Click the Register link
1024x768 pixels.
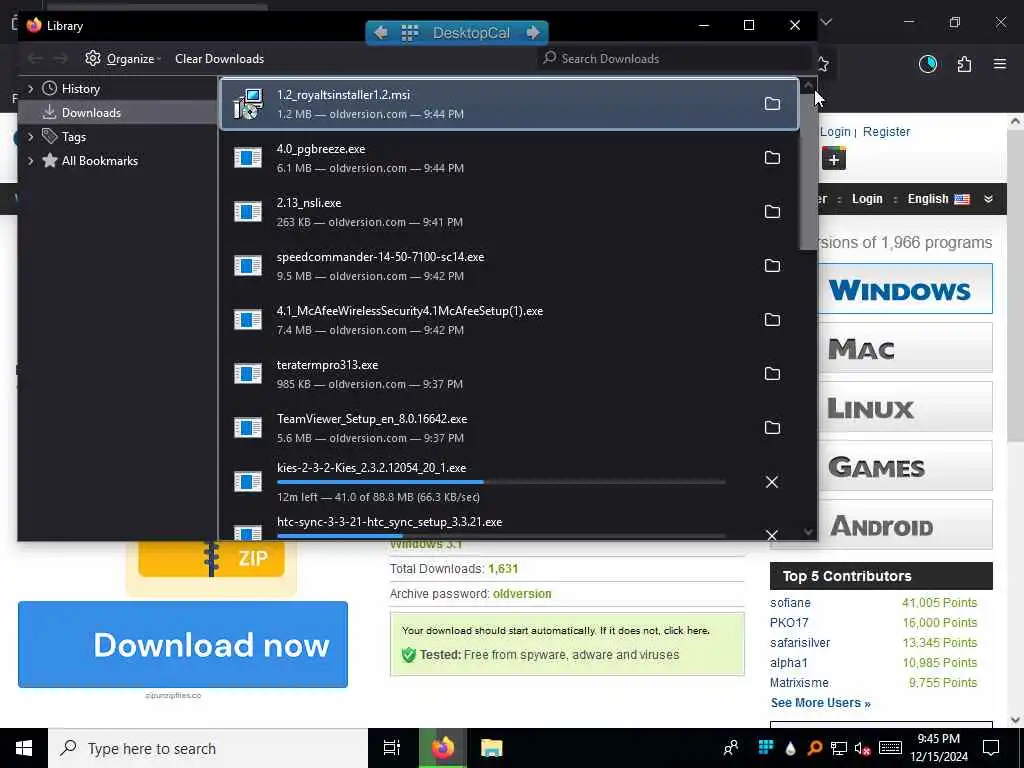pyautogui.click(x=886, y=132)
